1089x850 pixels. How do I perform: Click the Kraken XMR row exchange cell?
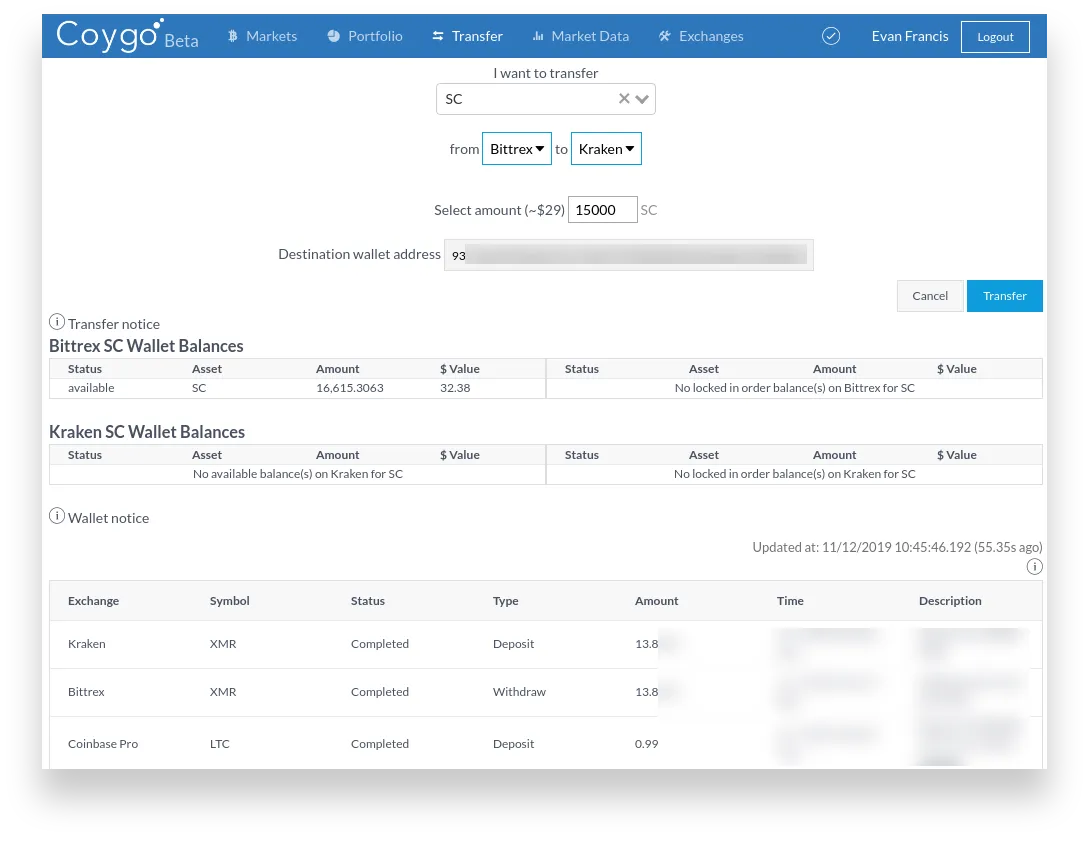click(x=87, y=644)
